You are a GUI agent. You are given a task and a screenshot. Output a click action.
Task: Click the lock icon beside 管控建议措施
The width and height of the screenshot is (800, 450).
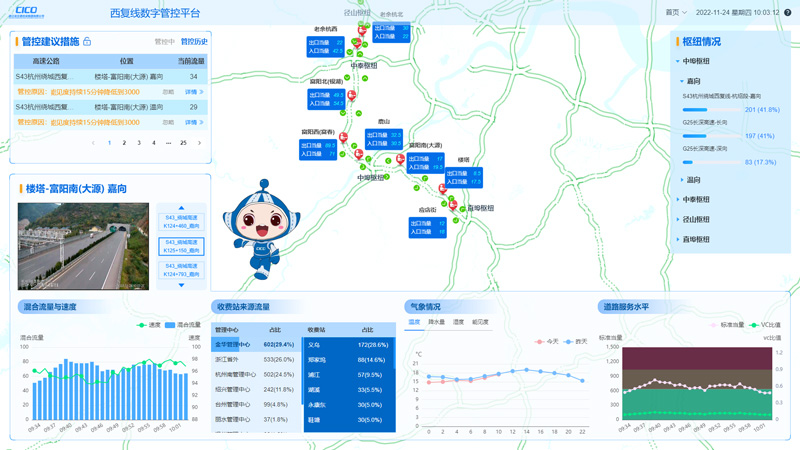87,42
